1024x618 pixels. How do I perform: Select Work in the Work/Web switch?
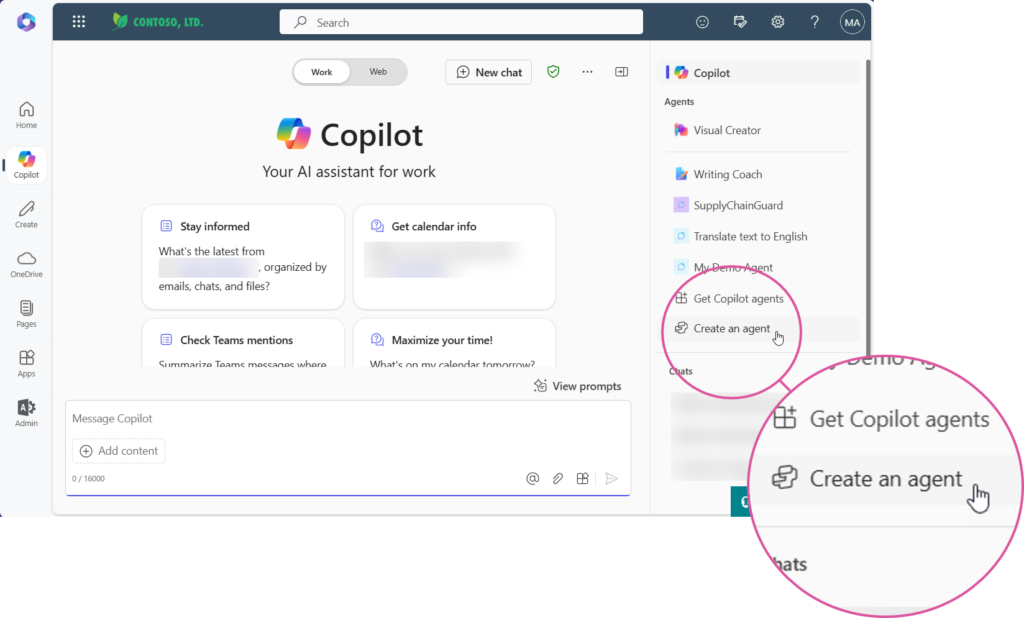321,72
